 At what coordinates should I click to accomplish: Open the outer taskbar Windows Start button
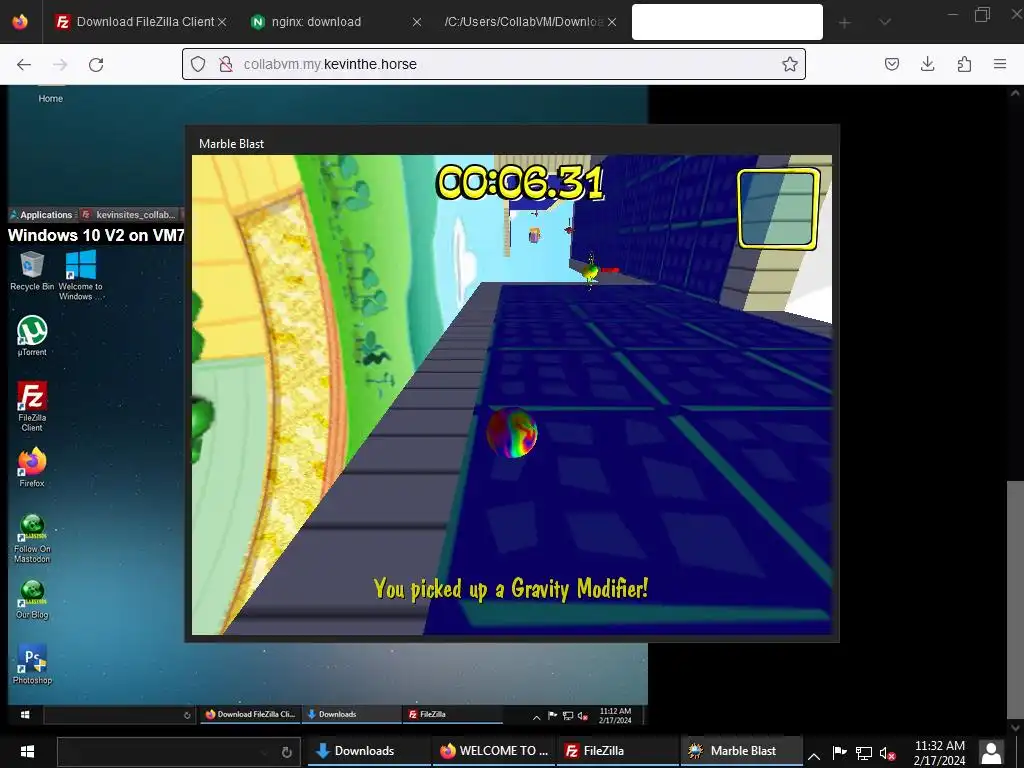tap(27, 751)
